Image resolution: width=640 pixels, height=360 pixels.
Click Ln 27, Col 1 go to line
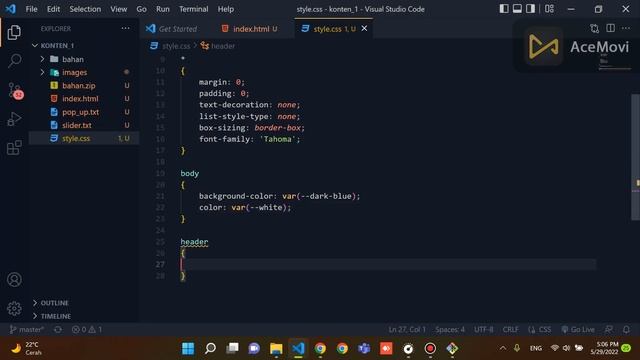(x=407, y=329)
